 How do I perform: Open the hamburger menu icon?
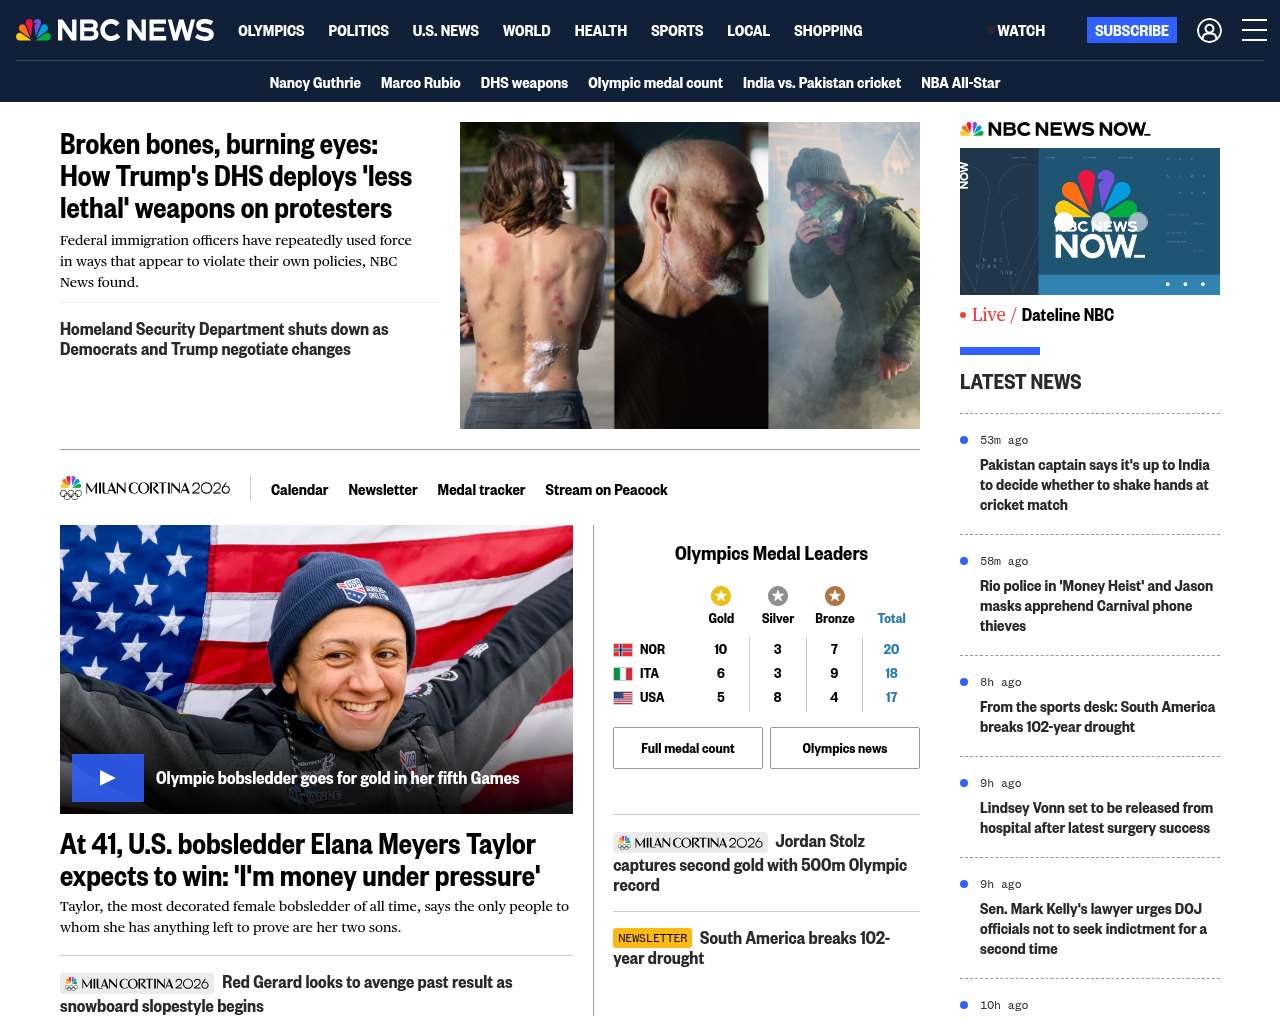pyautogui.click(x=1254, y=31)
